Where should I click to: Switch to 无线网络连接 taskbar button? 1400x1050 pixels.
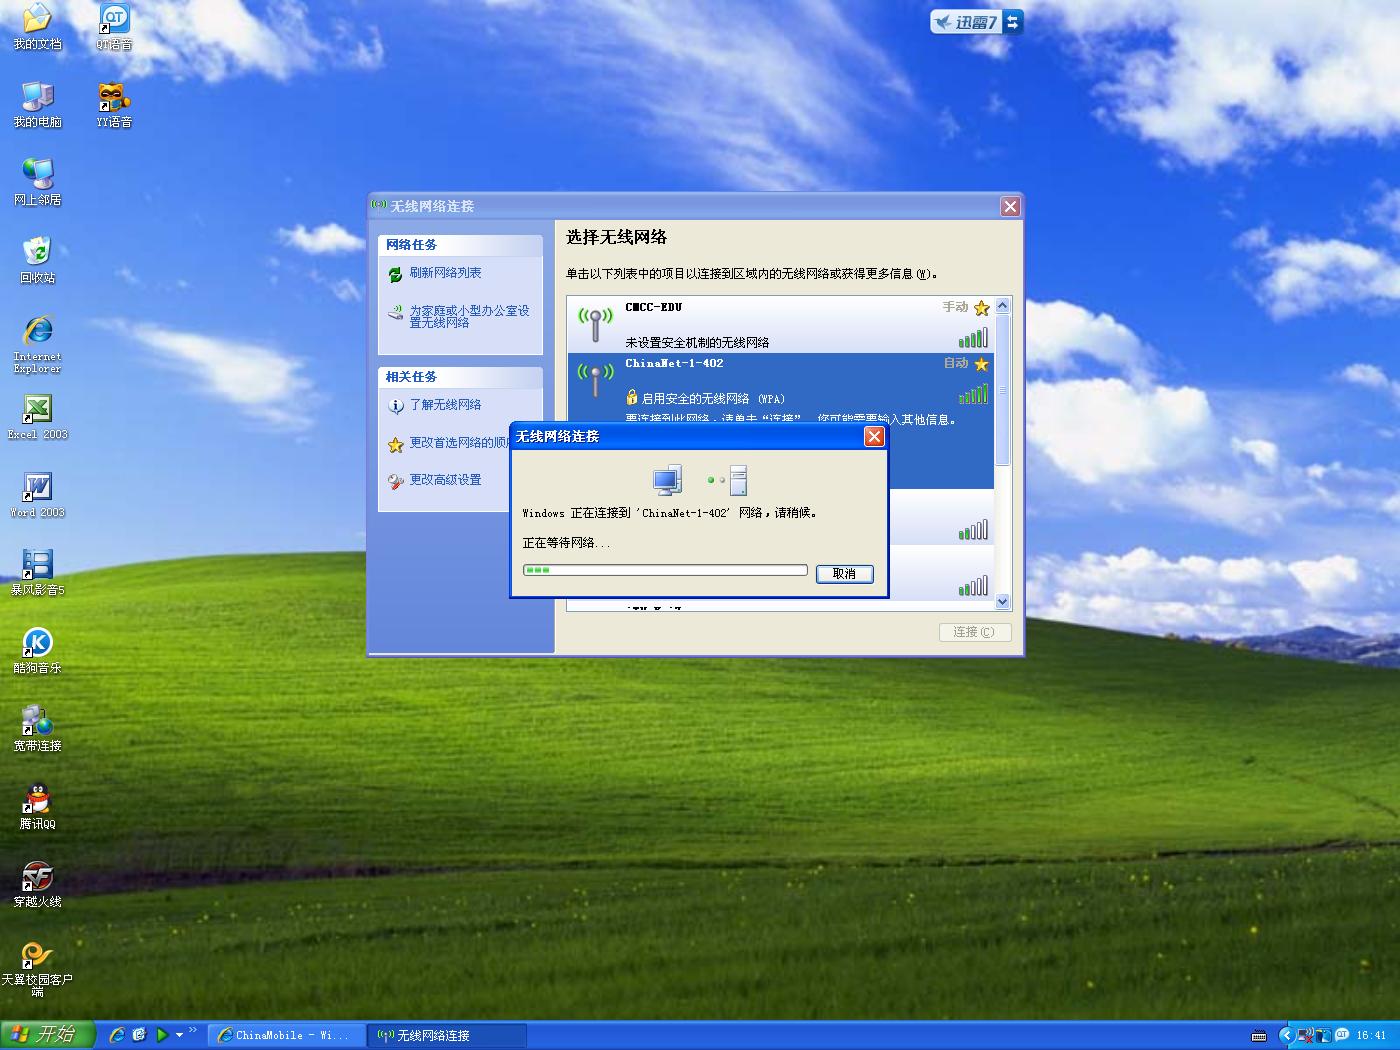coord(446,1035)
